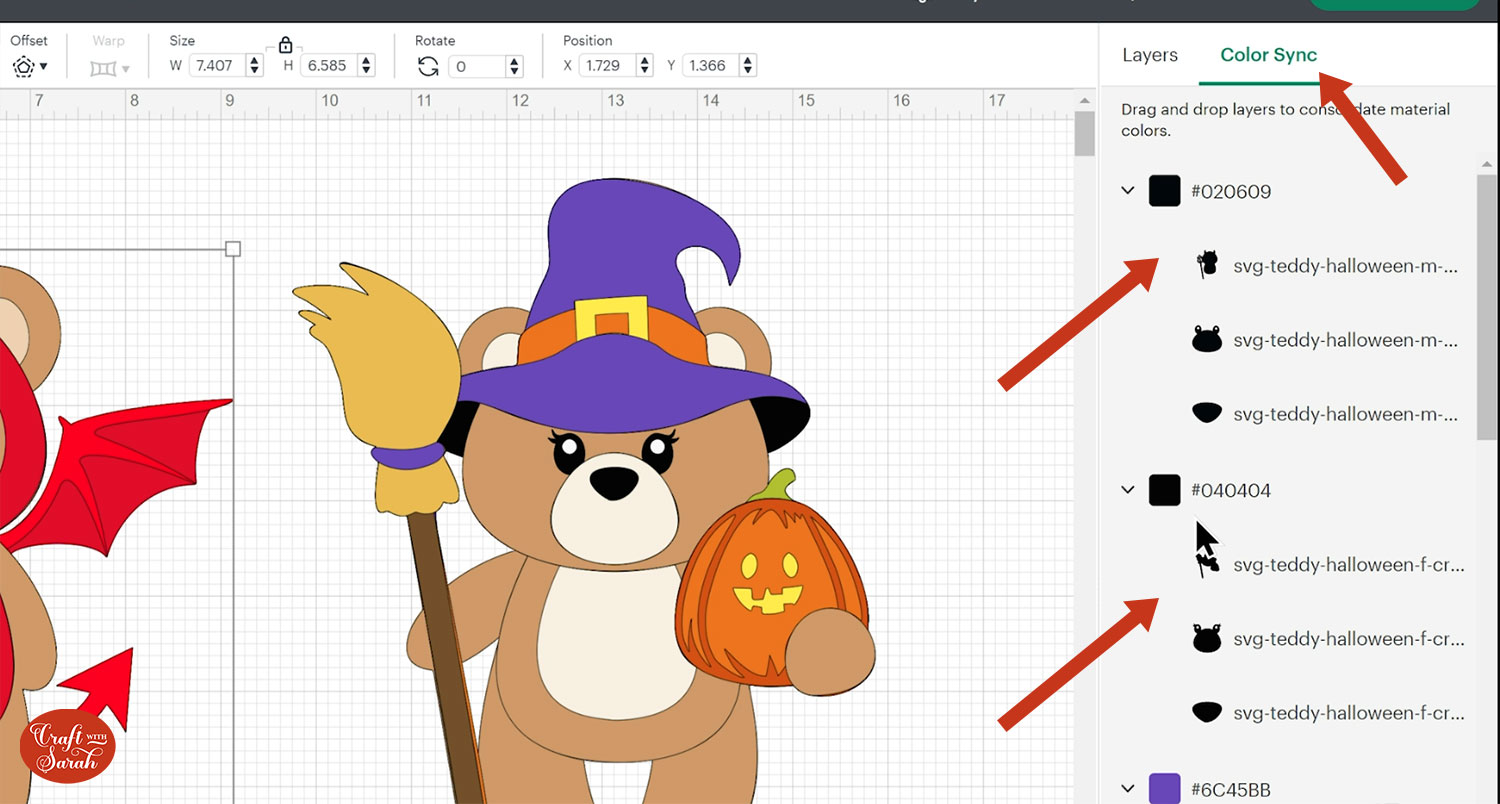Click the X position input field
Screen dimensions: 1500x804
point(604,66)
